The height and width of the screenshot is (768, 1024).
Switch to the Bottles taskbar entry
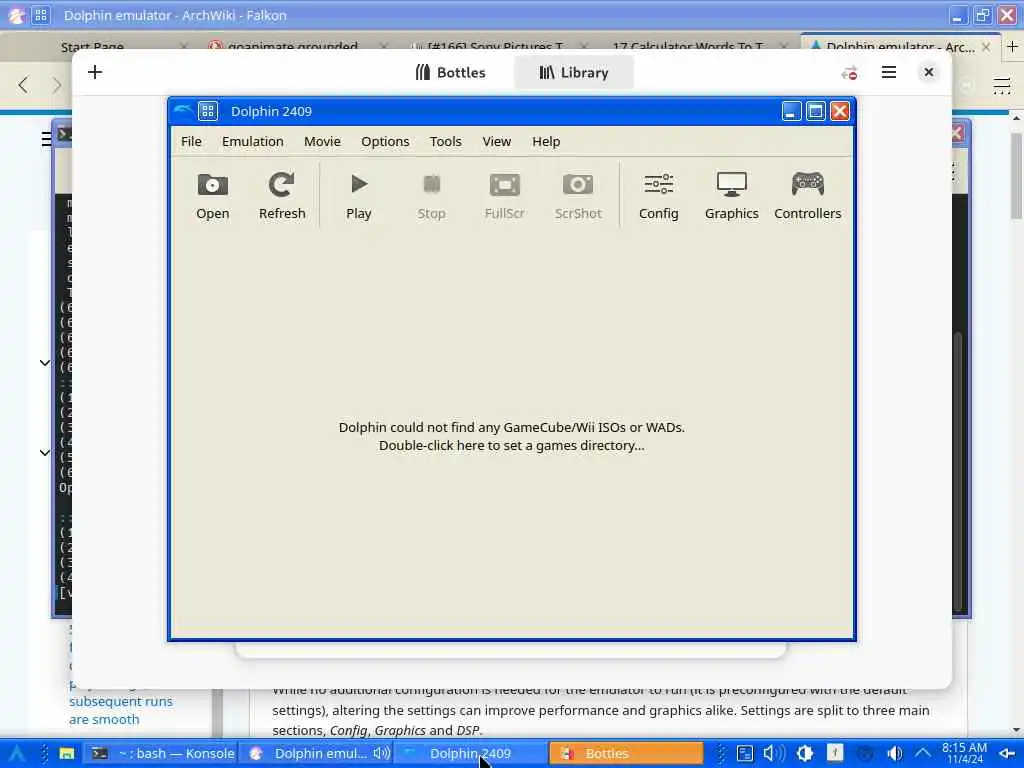(x=626, y=753)
